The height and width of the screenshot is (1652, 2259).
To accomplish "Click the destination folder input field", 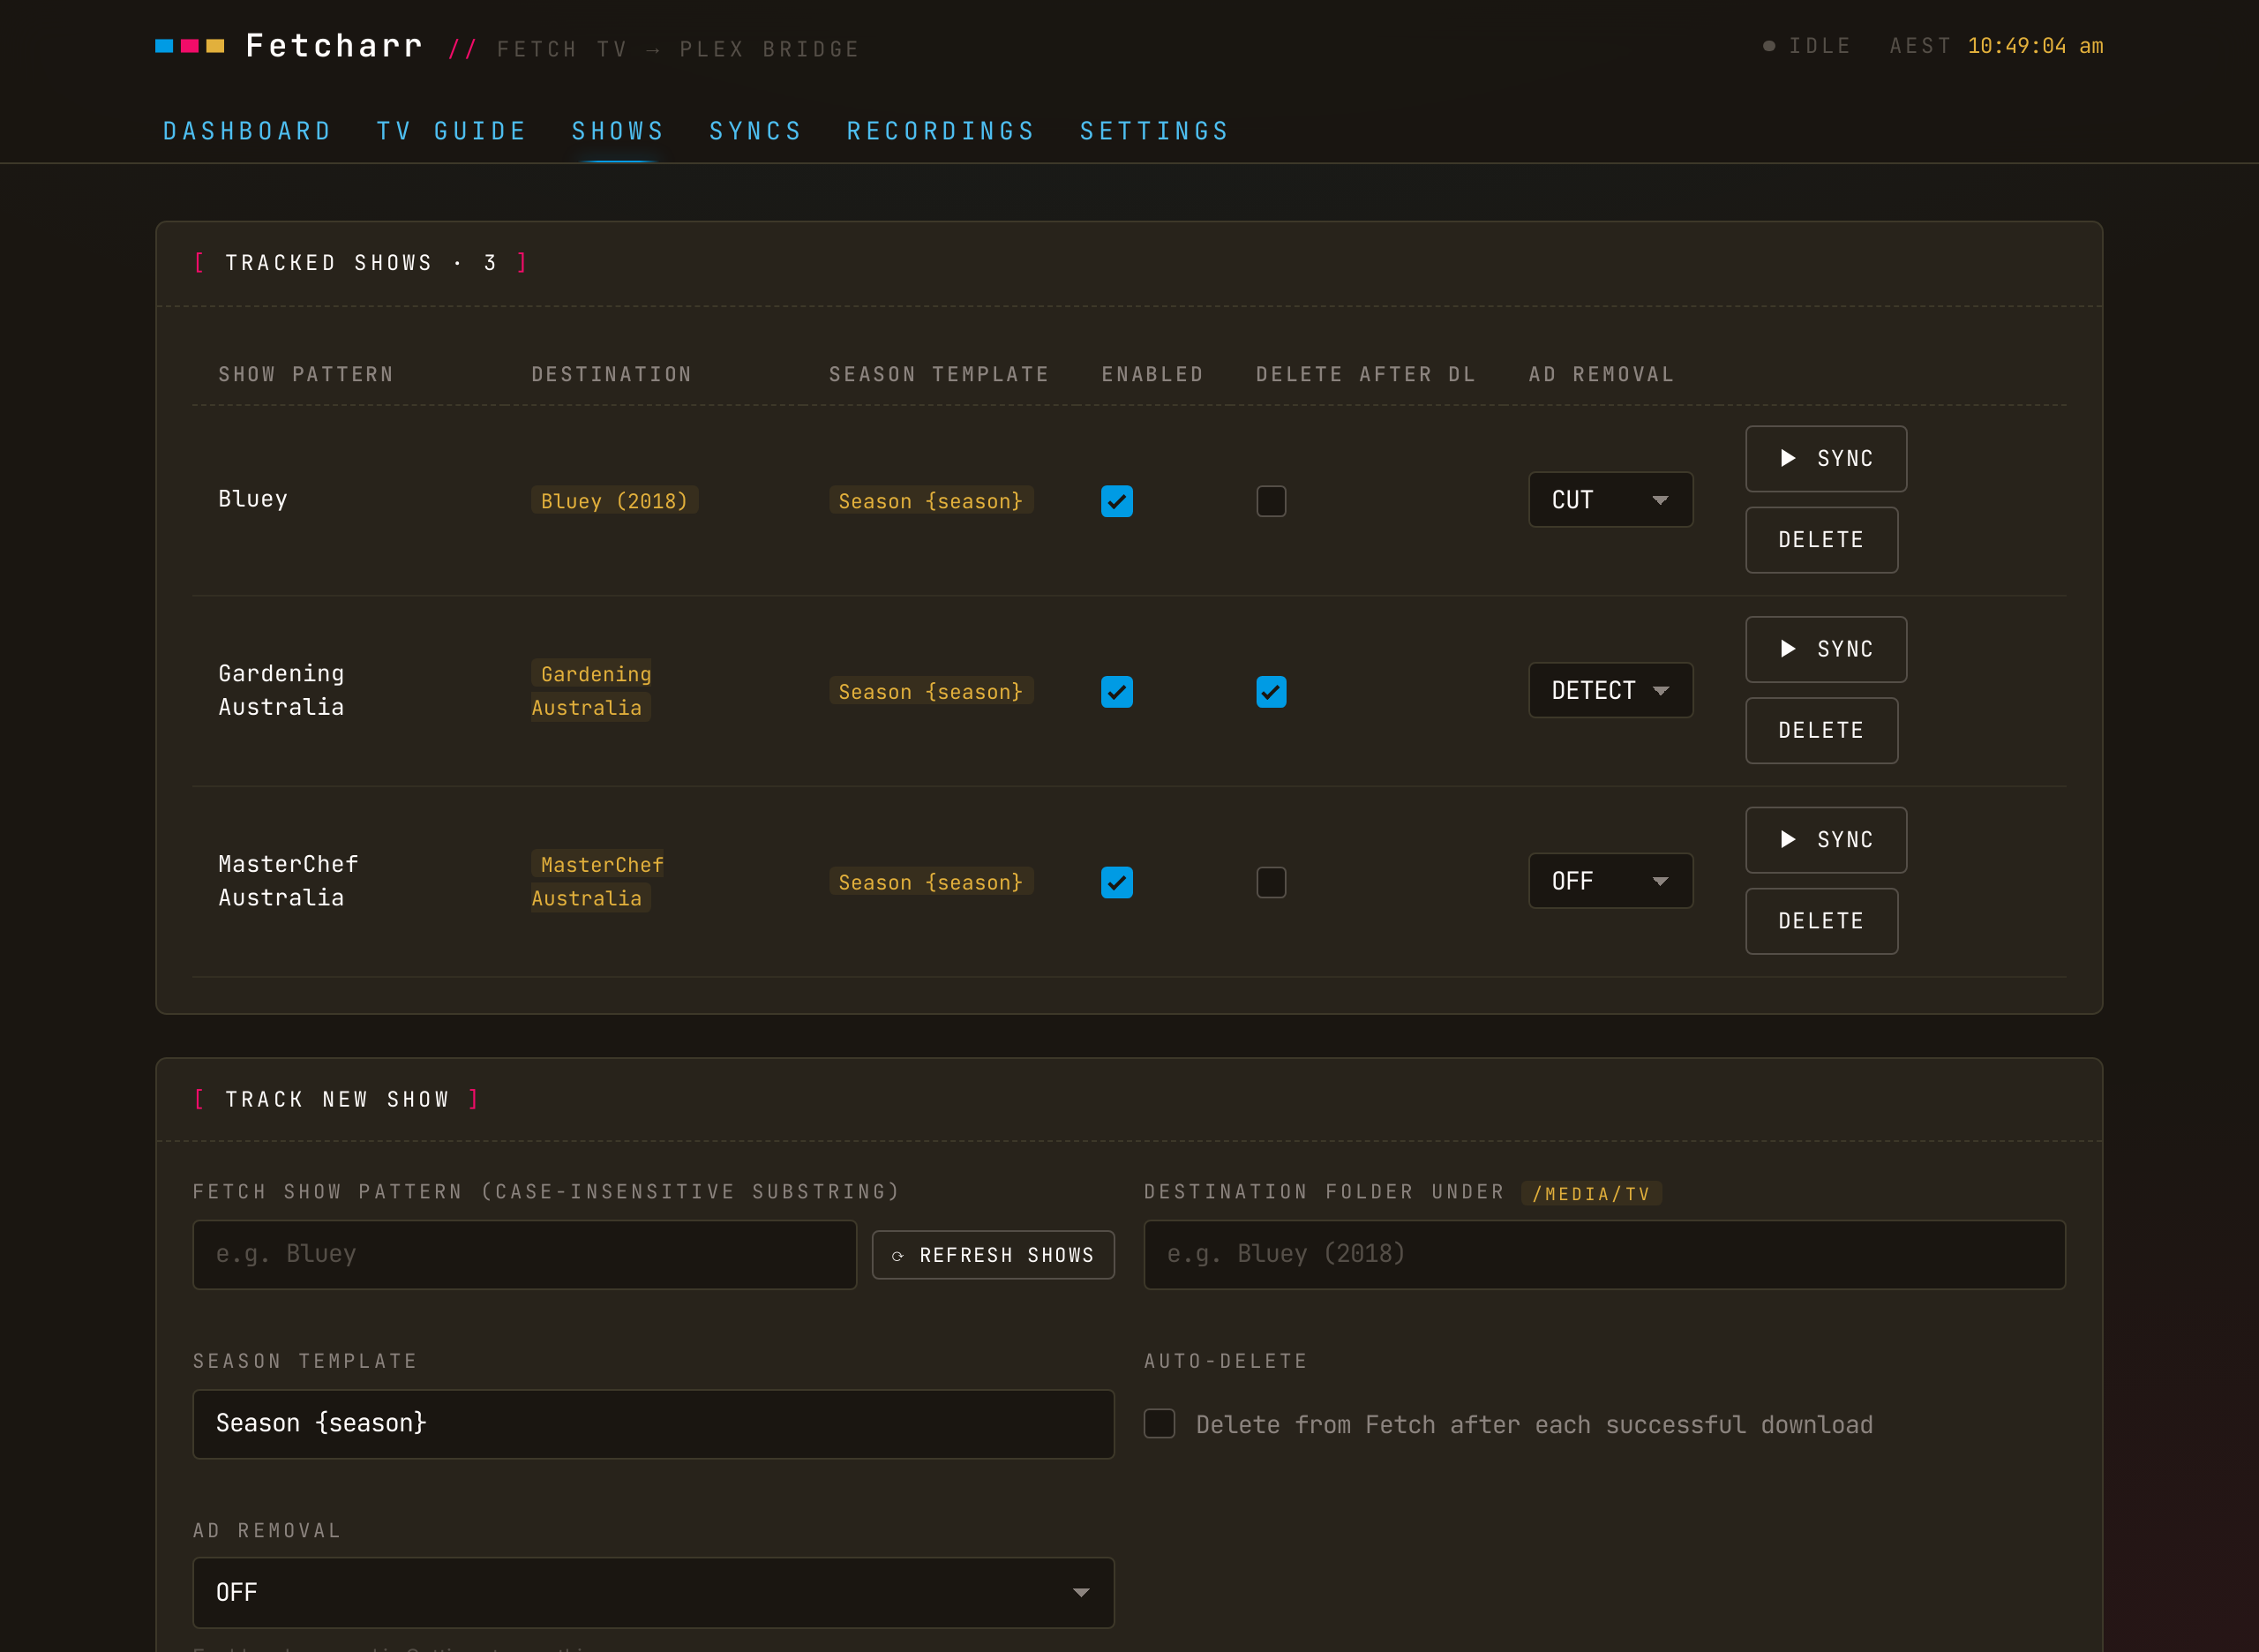I will coord(1604,1255).
